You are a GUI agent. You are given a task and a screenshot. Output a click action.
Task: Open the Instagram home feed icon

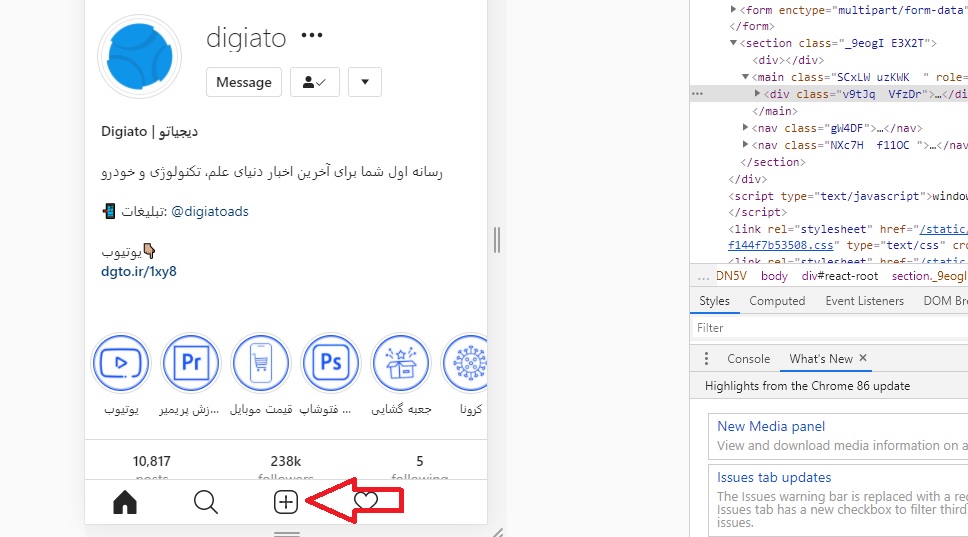pyautogui.click(x=125, y=502)
